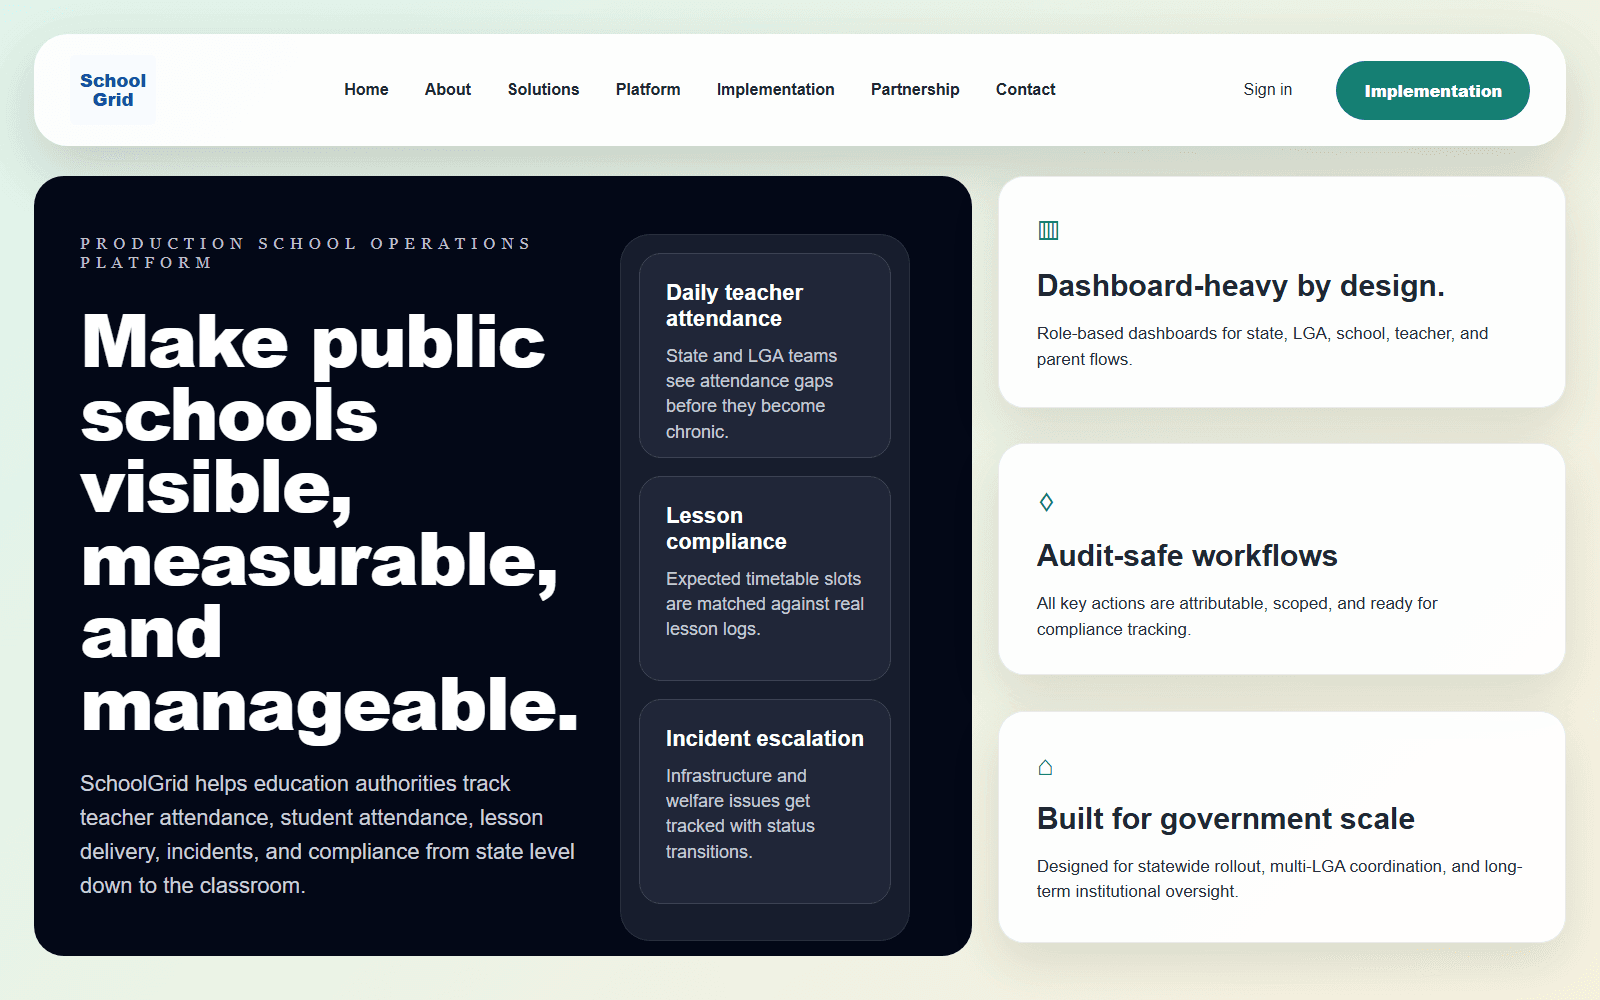Open the Solutions menu item
The height and width of the screenshot is (1000, 1600).
tap(543, 89)
